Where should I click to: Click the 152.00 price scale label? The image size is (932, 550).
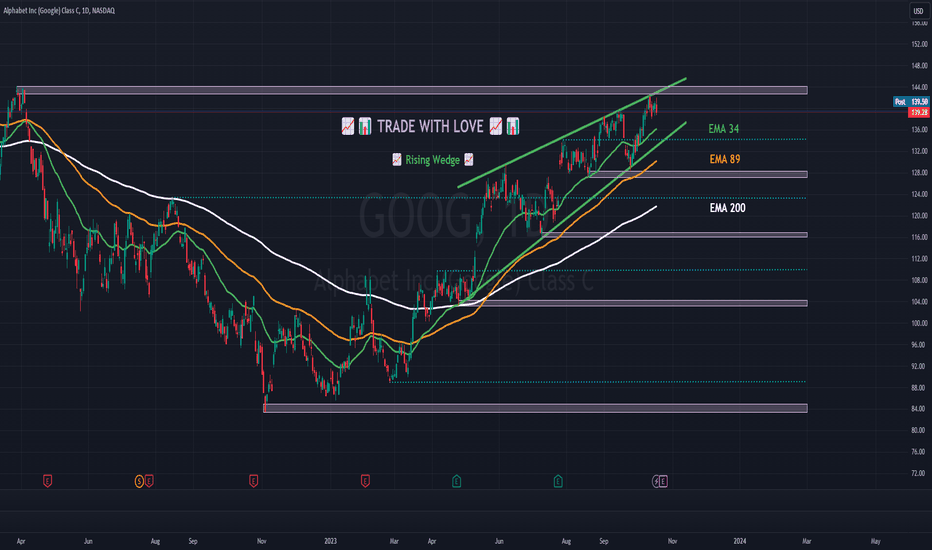point(919,44)
